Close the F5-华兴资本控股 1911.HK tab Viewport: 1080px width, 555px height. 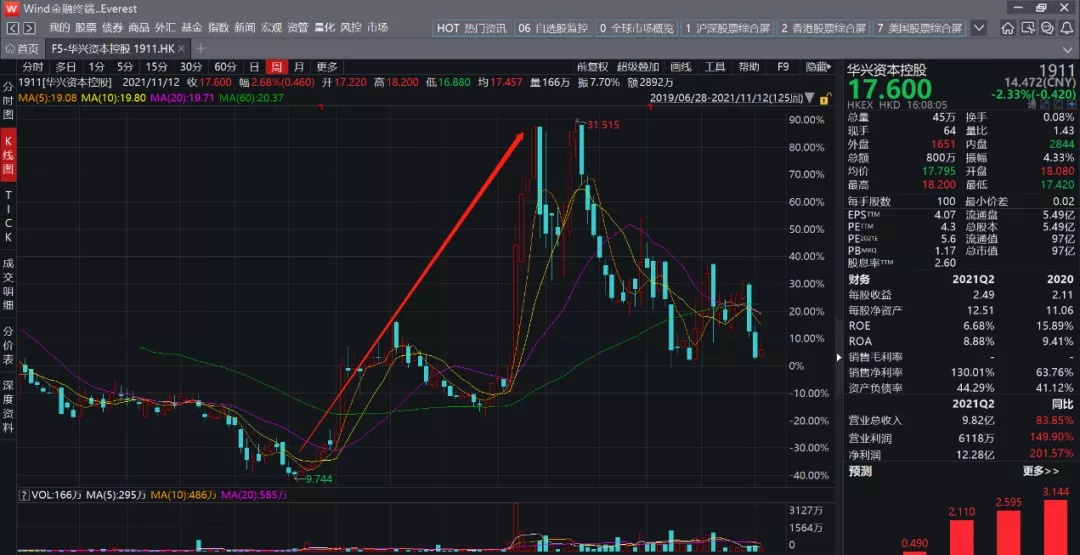(181, 49)
